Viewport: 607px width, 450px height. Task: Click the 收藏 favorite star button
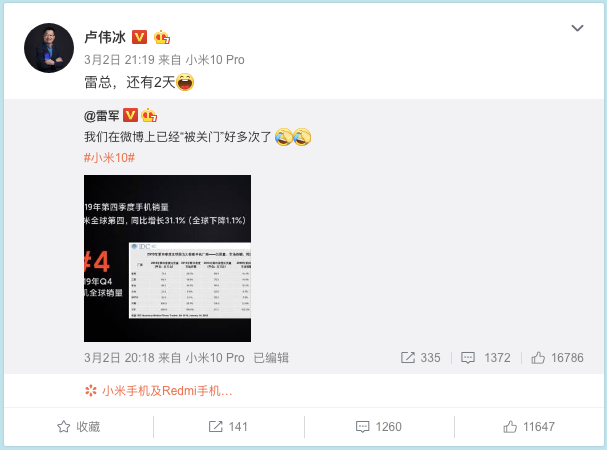coord(79,427)
